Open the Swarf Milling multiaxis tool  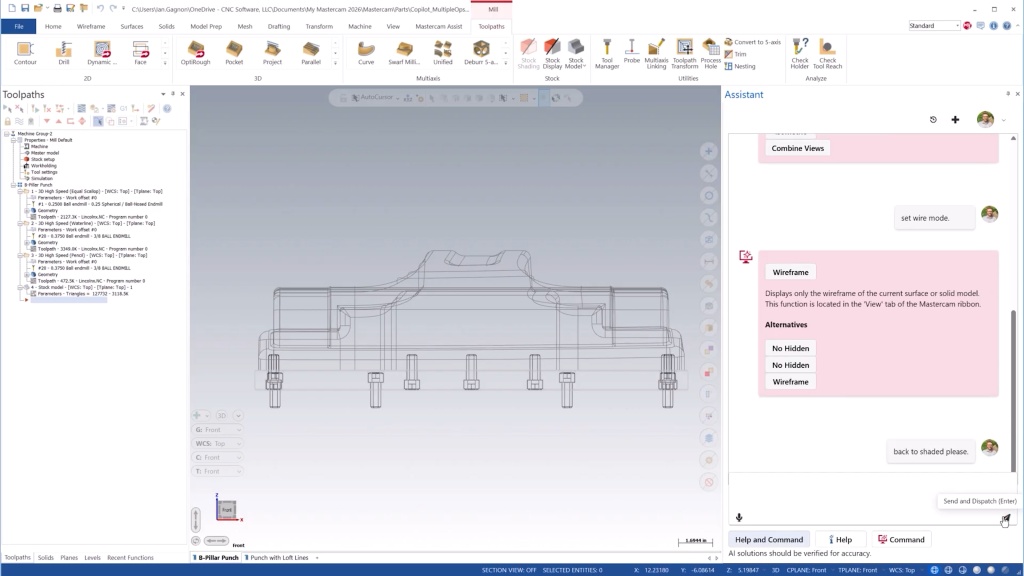pyautogui.click(x=405, y=57)
